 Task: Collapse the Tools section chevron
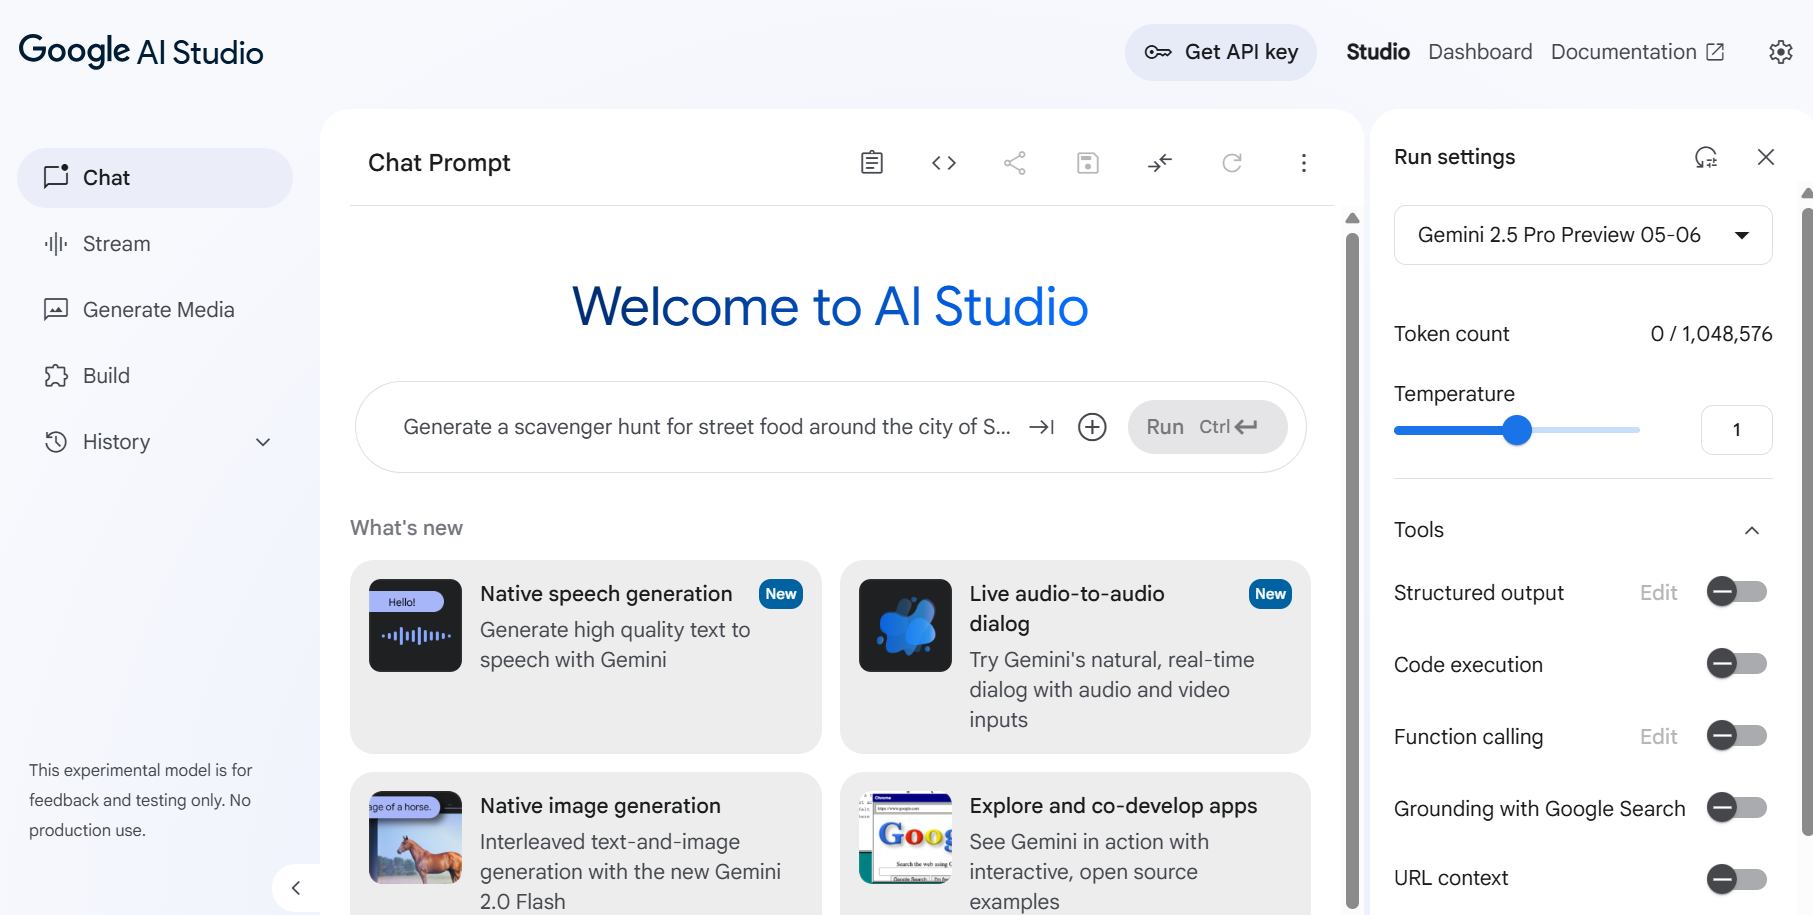coord(1752,530)
